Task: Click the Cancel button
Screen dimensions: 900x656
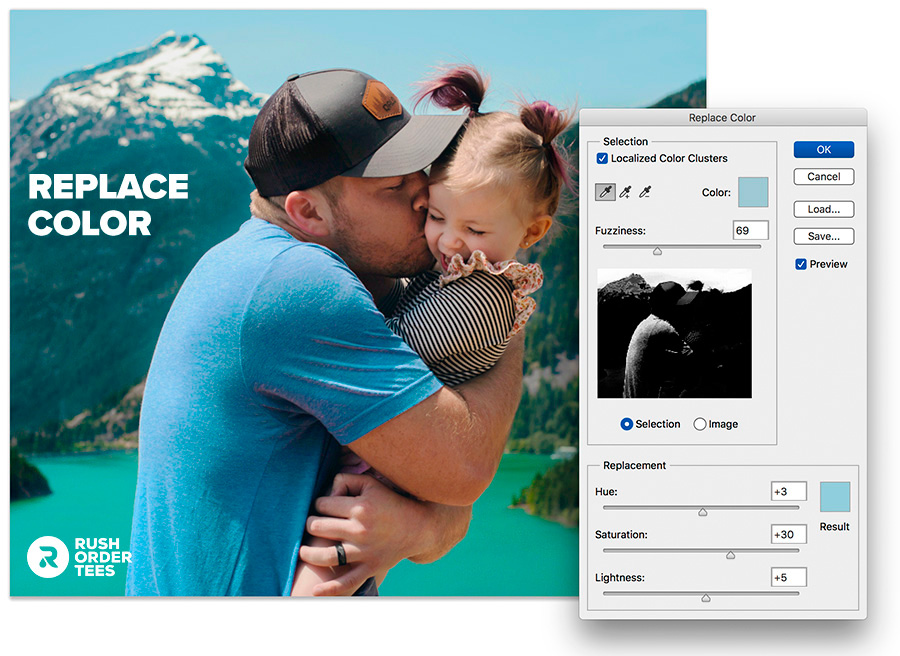Action: click(x=823, y=176)
